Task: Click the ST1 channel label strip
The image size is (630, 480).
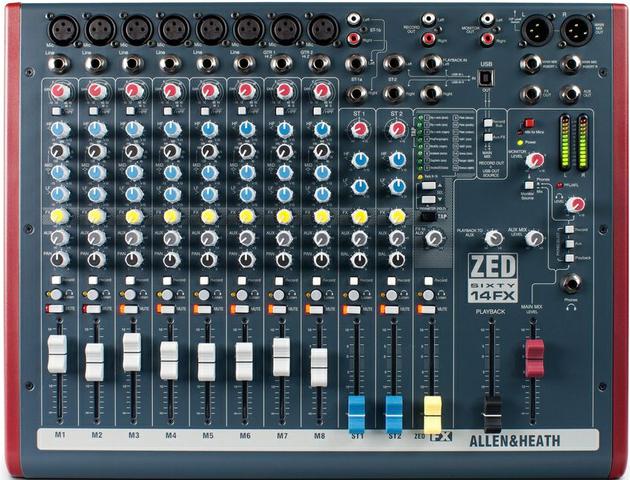Action: click(357, 436)
